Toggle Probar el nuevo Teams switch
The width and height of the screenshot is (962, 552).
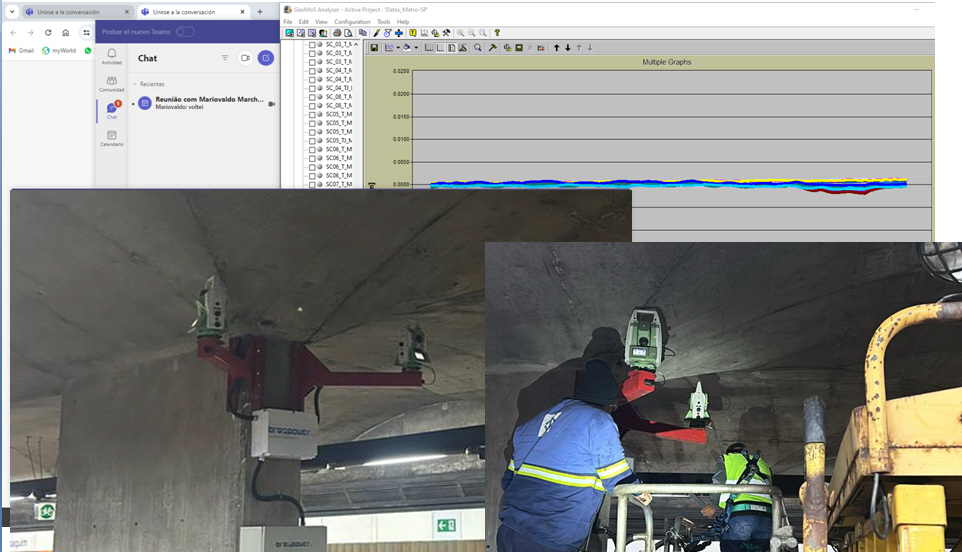185,31
